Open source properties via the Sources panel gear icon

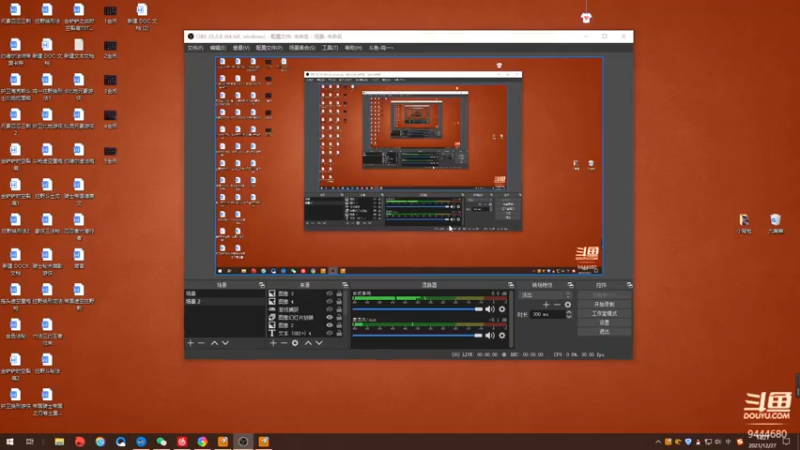[x=295, y=343]
